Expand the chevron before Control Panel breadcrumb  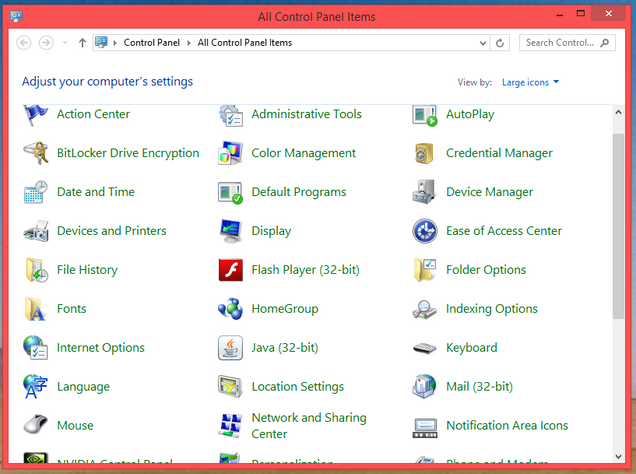[115, 43]
